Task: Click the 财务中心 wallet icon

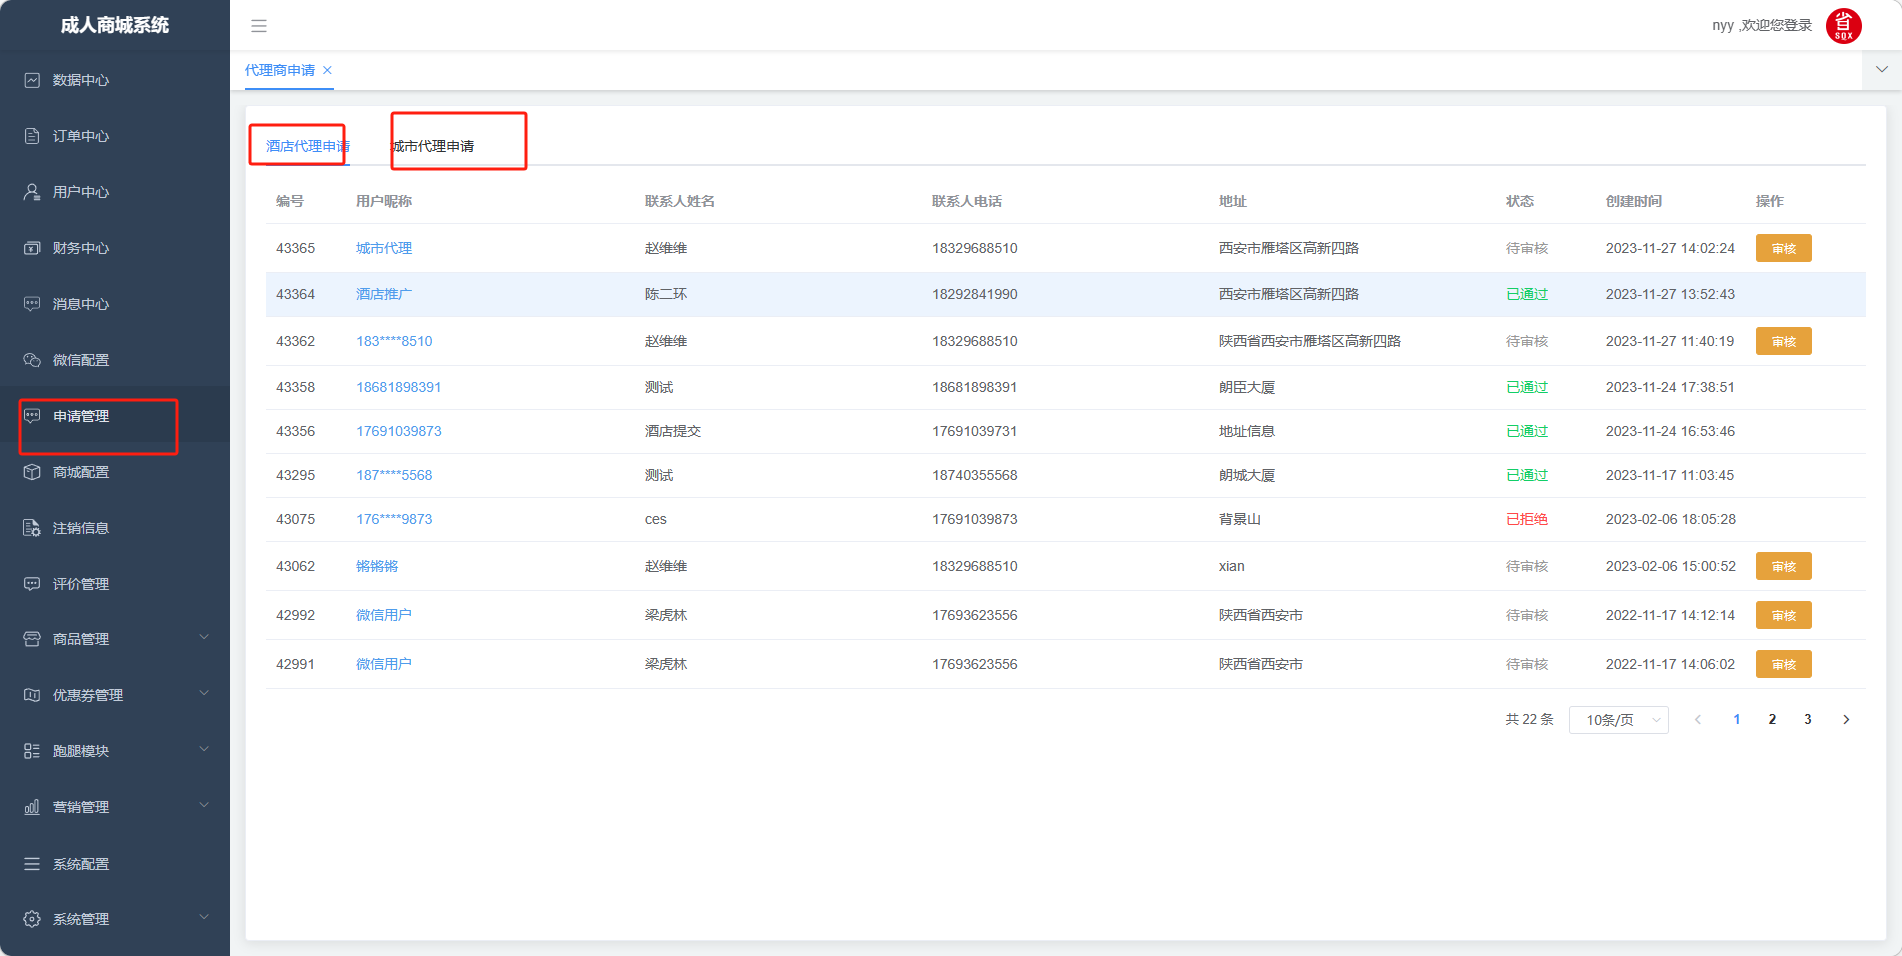Action: (x=32, y=248)
